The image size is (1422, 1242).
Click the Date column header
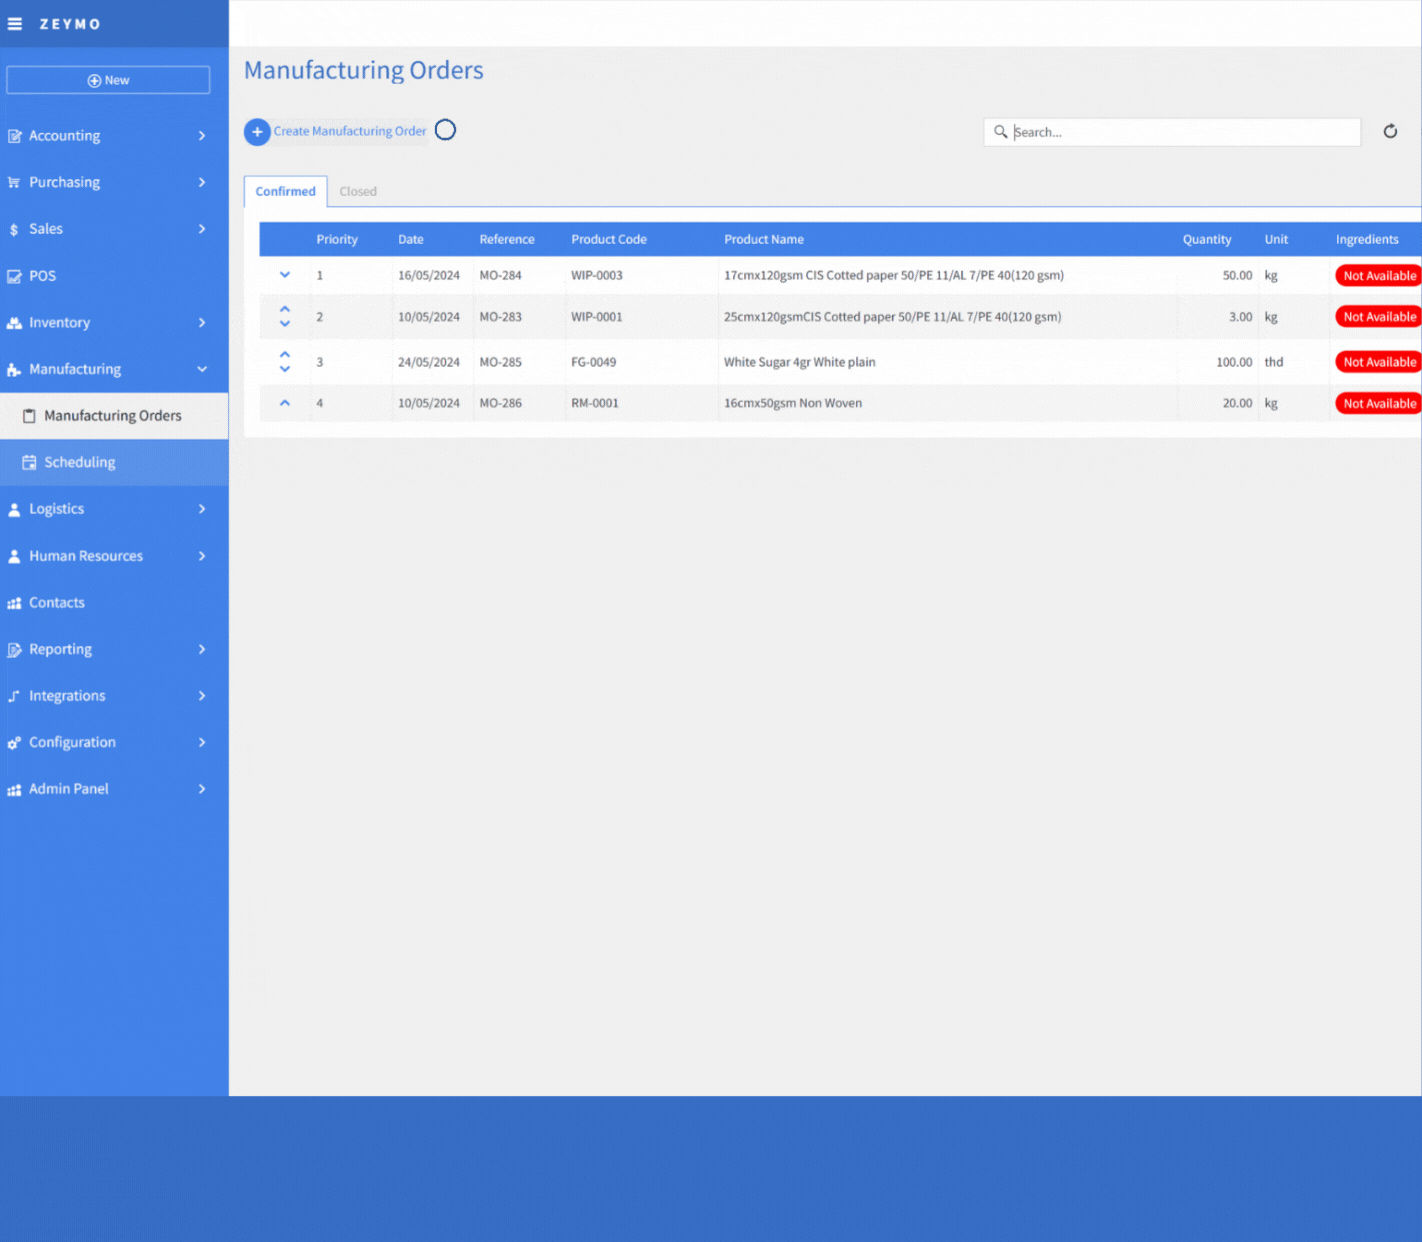tap(411, 239)
